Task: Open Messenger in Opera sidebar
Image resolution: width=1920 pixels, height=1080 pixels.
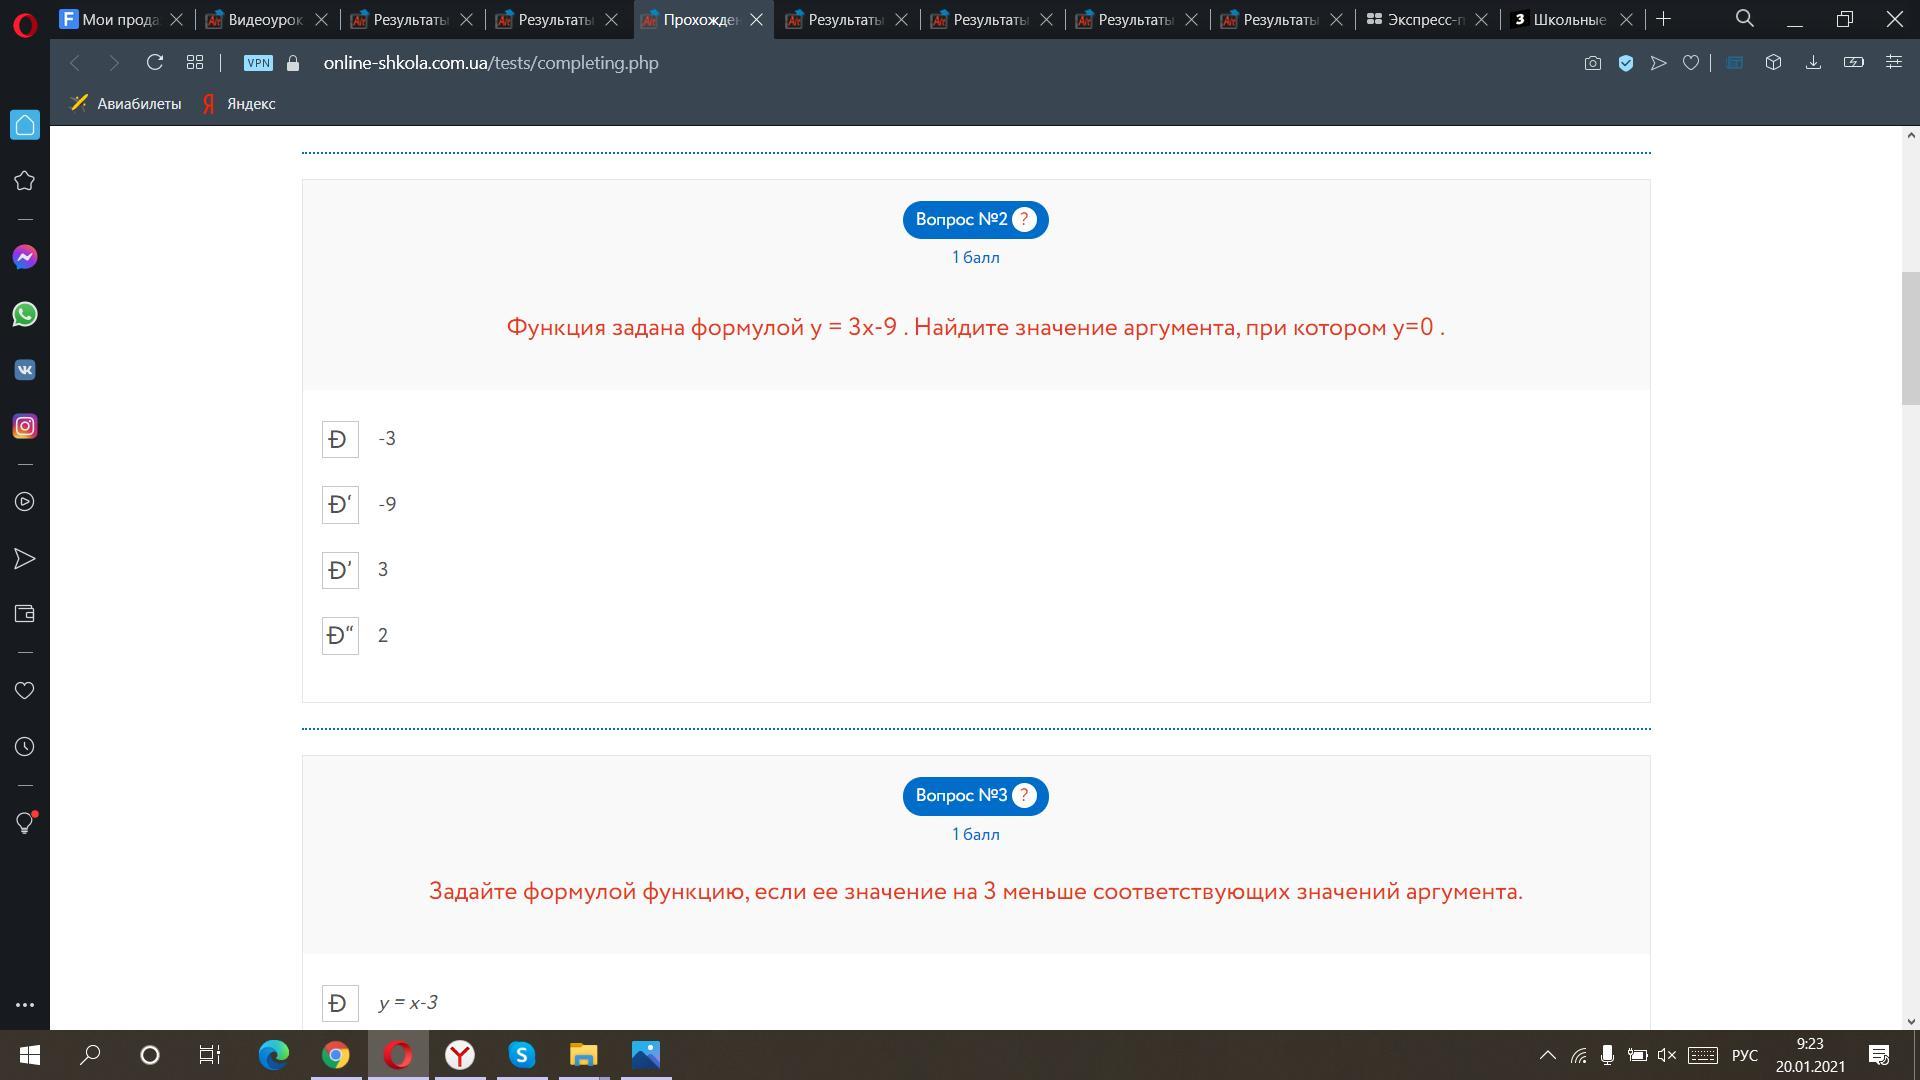Action: point(25,258)
